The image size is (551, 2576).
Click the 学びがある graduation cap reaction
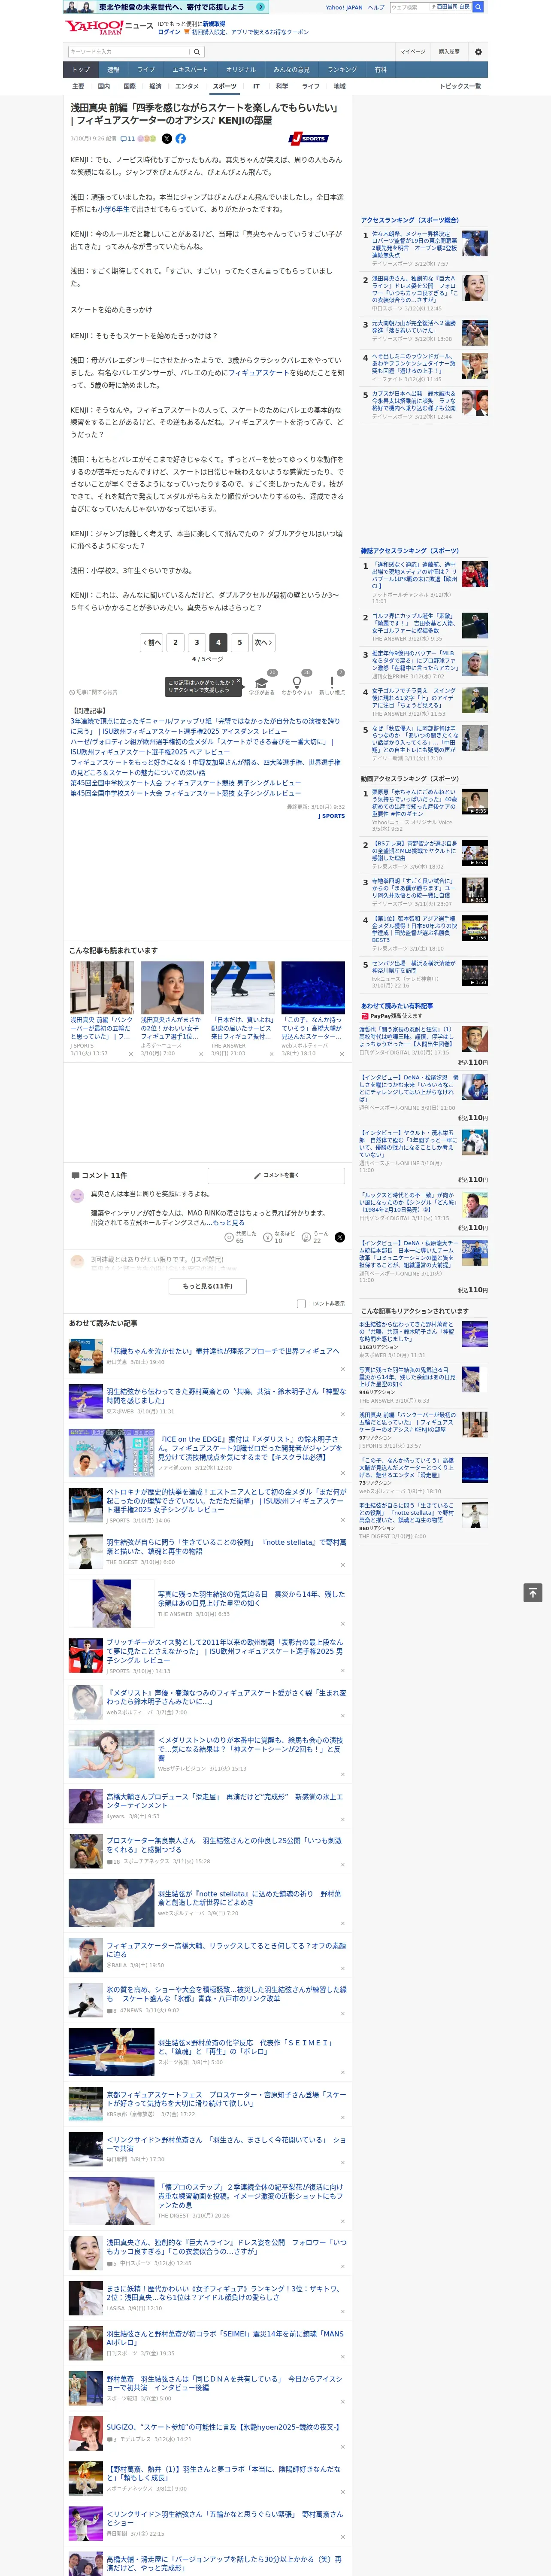coord(262,684)
